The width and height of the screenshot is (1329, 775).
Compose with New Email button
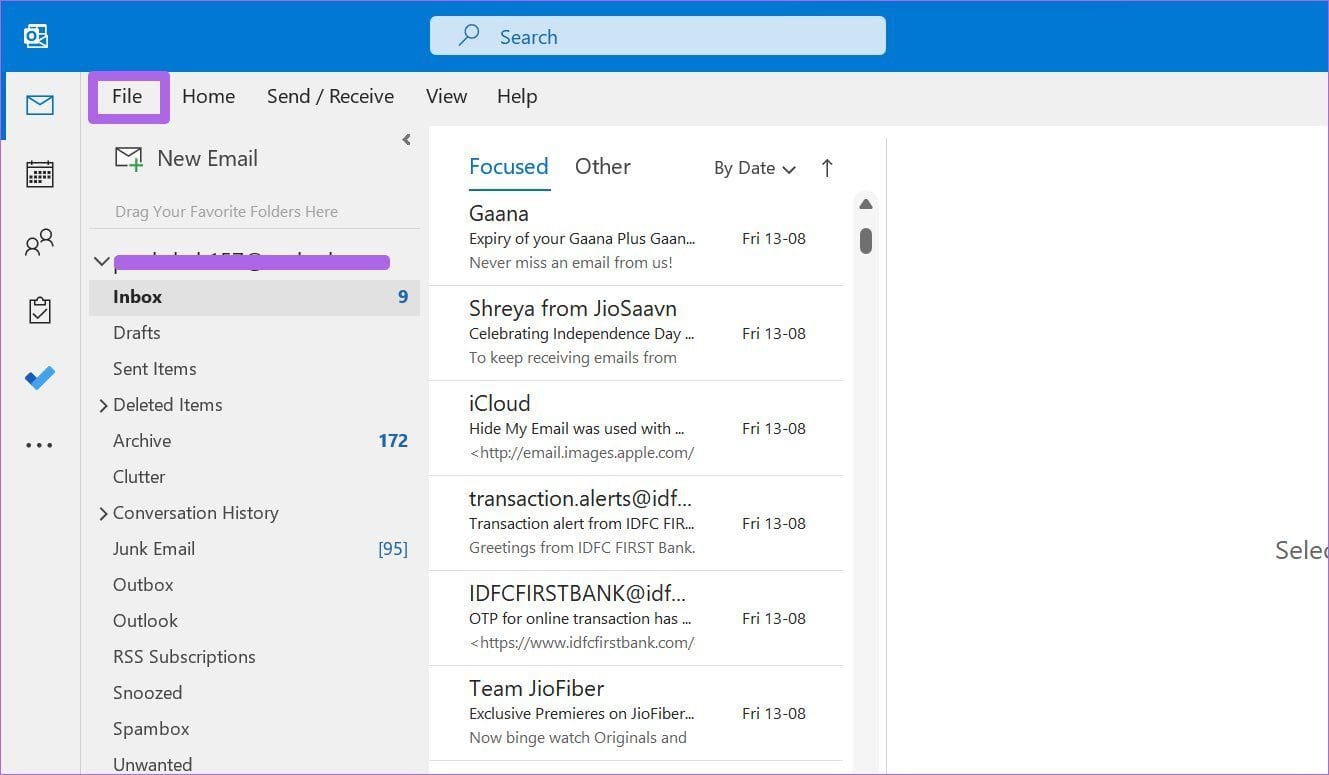click(187, 158)
